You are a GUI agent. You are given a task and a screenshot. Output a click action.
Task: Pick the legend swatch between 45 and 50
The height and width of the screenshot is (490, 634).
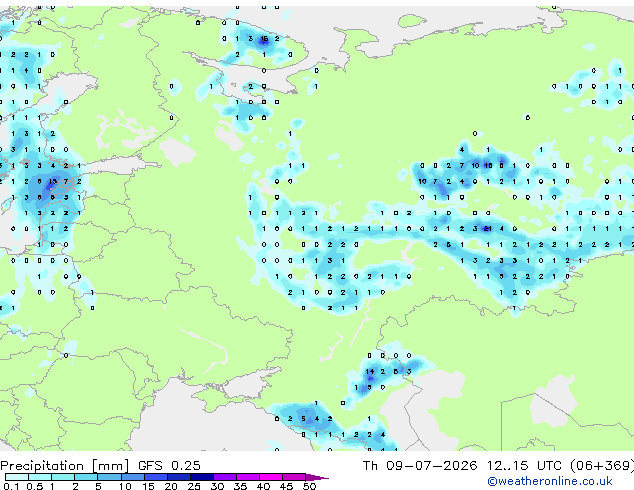tap(294, 477)
